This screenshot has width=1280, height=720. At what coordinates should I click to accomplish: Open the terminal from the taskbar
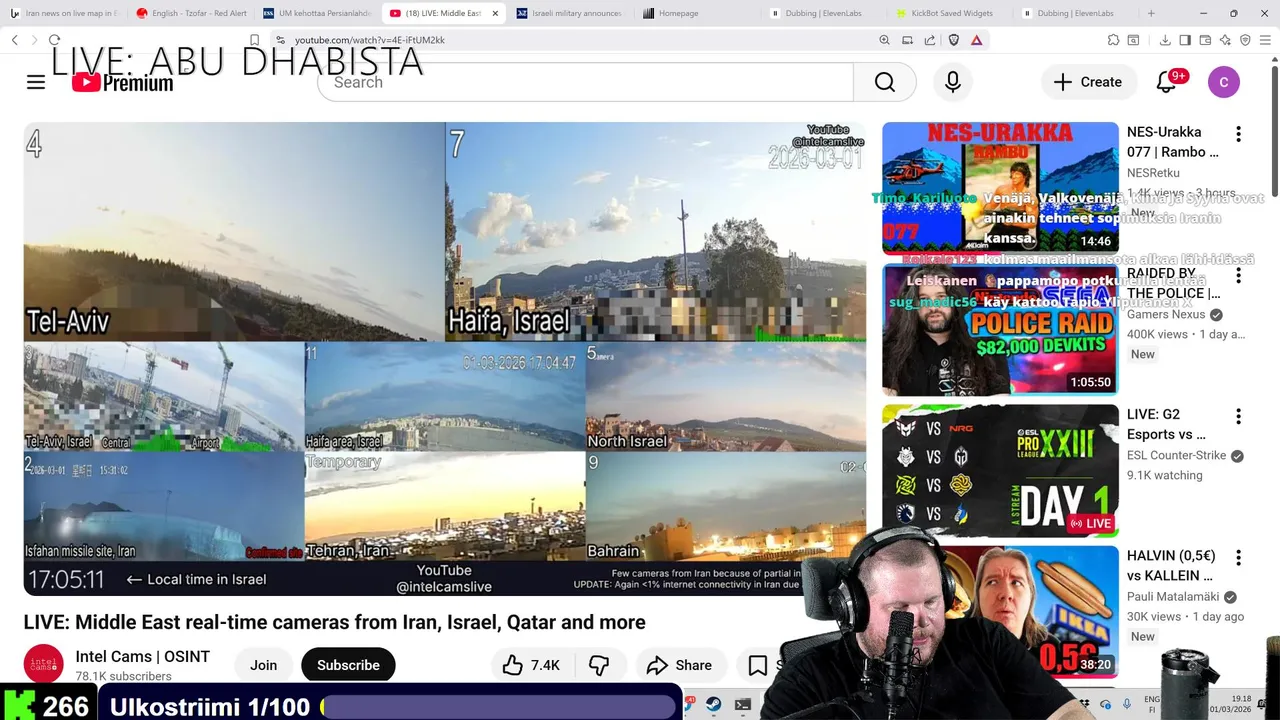743,705
